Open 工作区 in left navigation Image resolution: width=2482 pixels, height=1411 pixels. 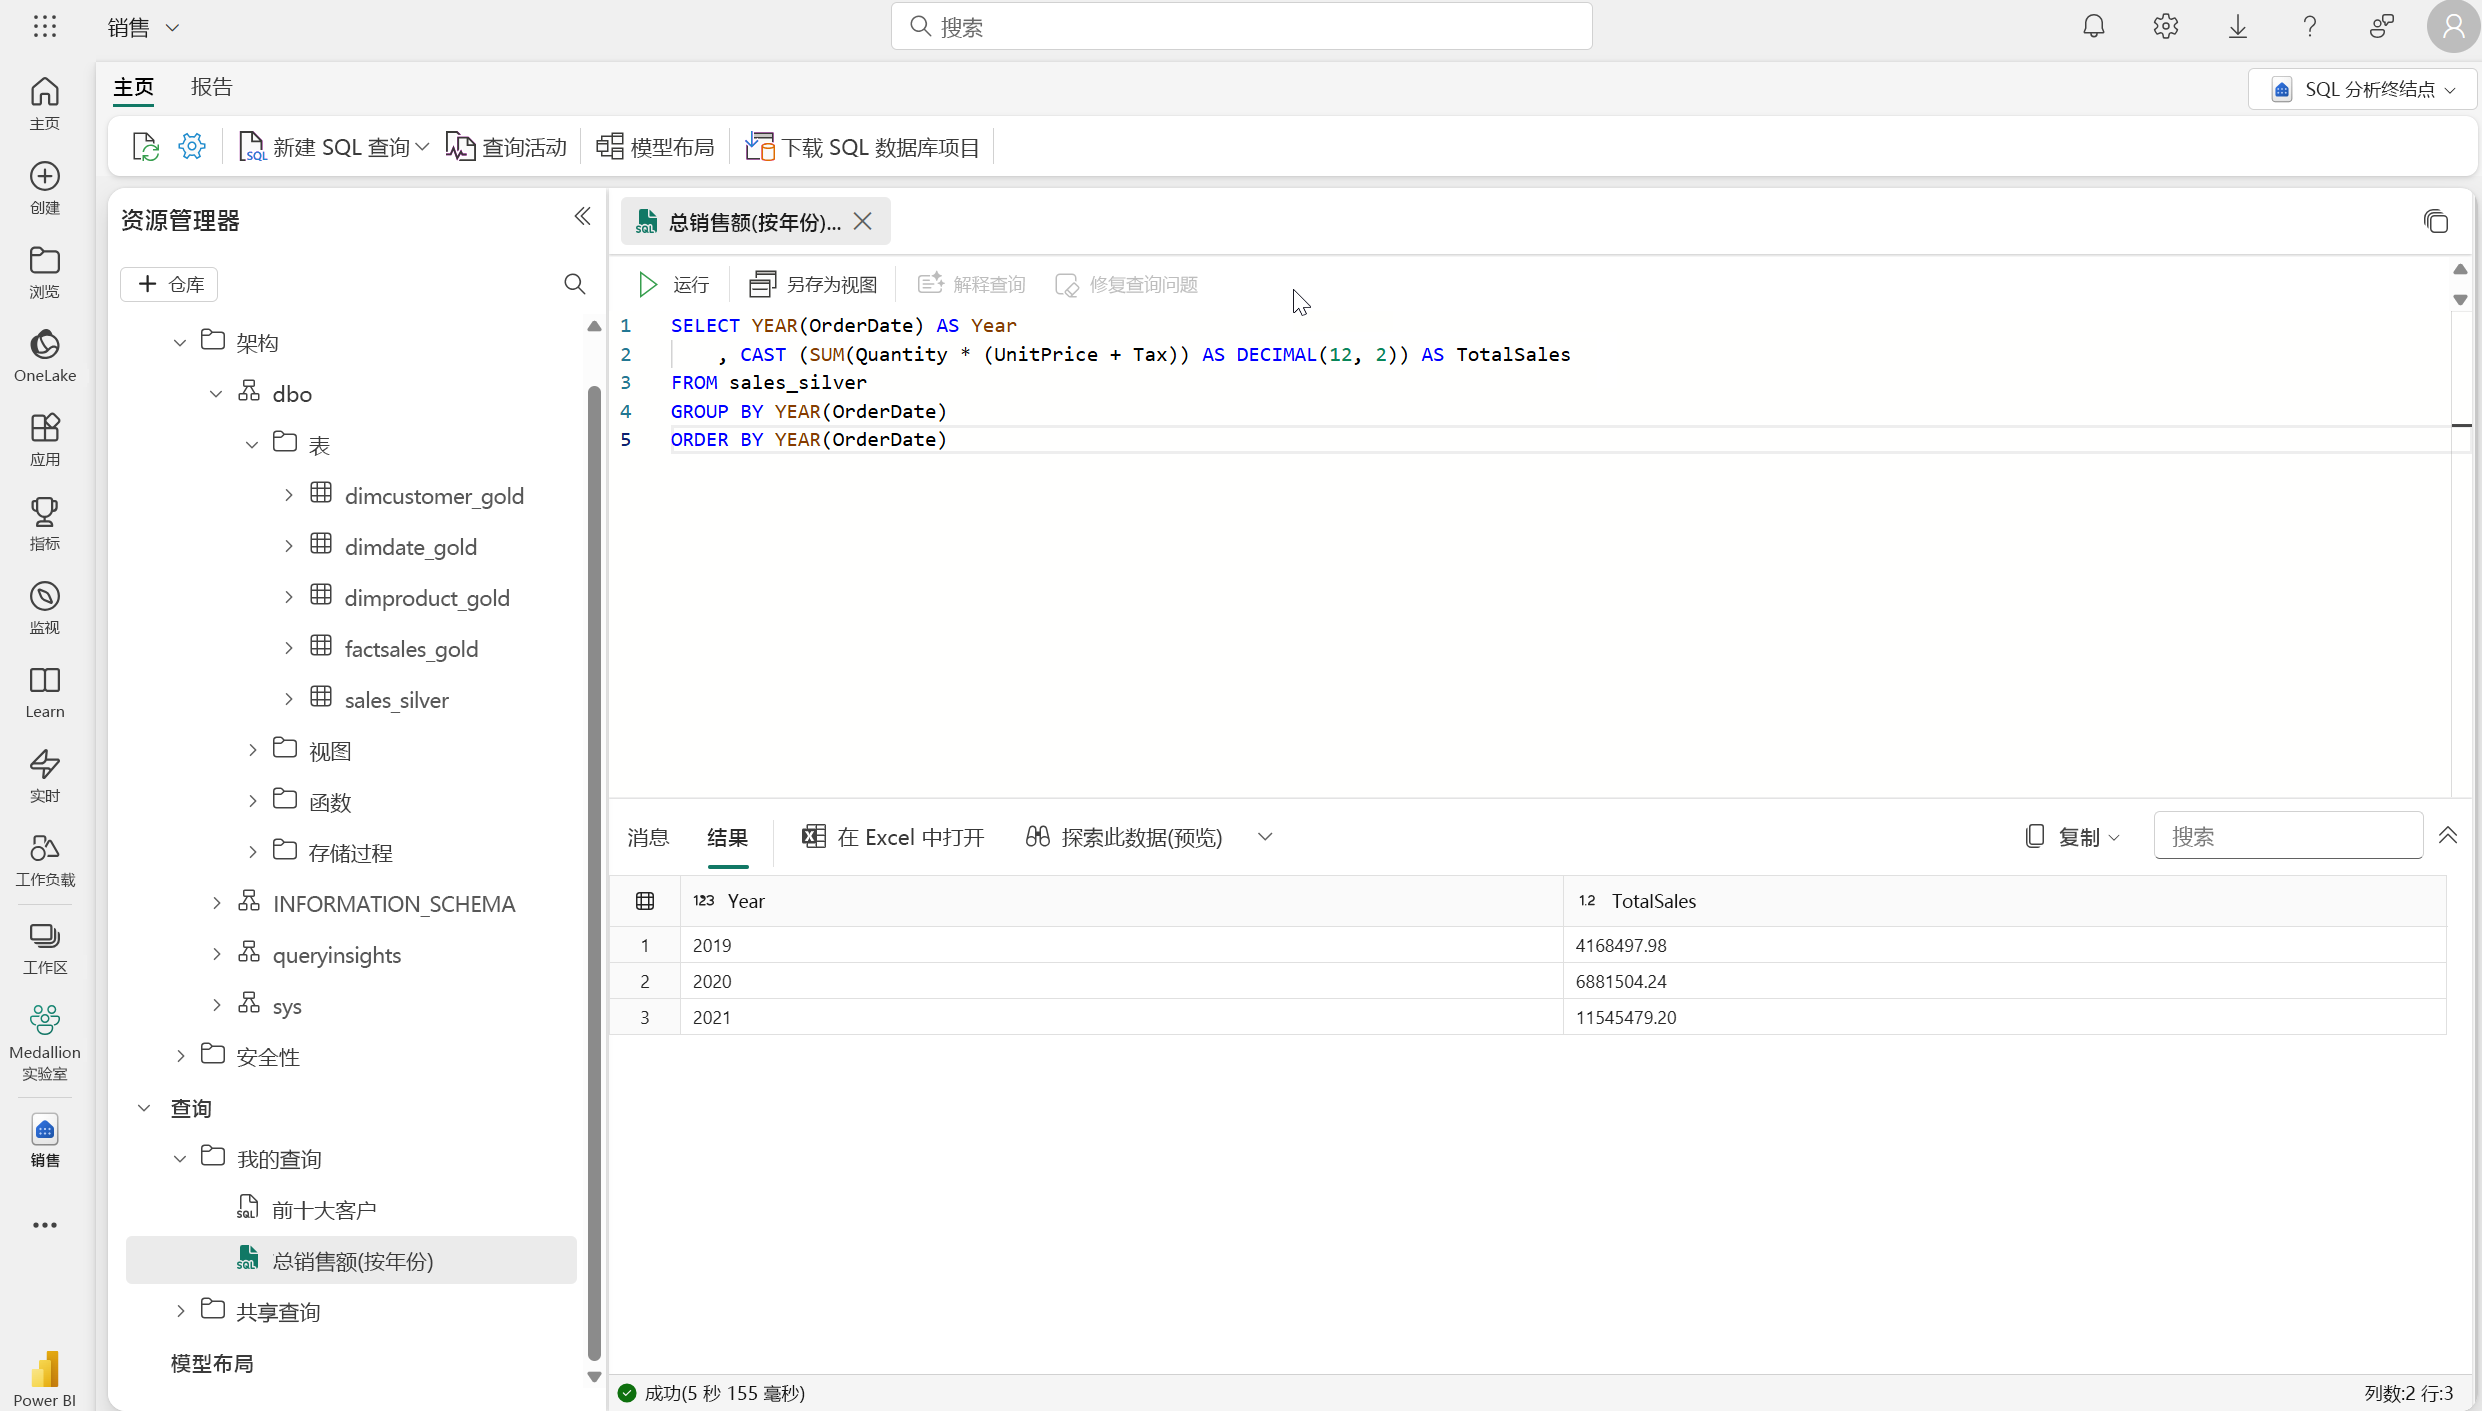[x=45, y=948]
